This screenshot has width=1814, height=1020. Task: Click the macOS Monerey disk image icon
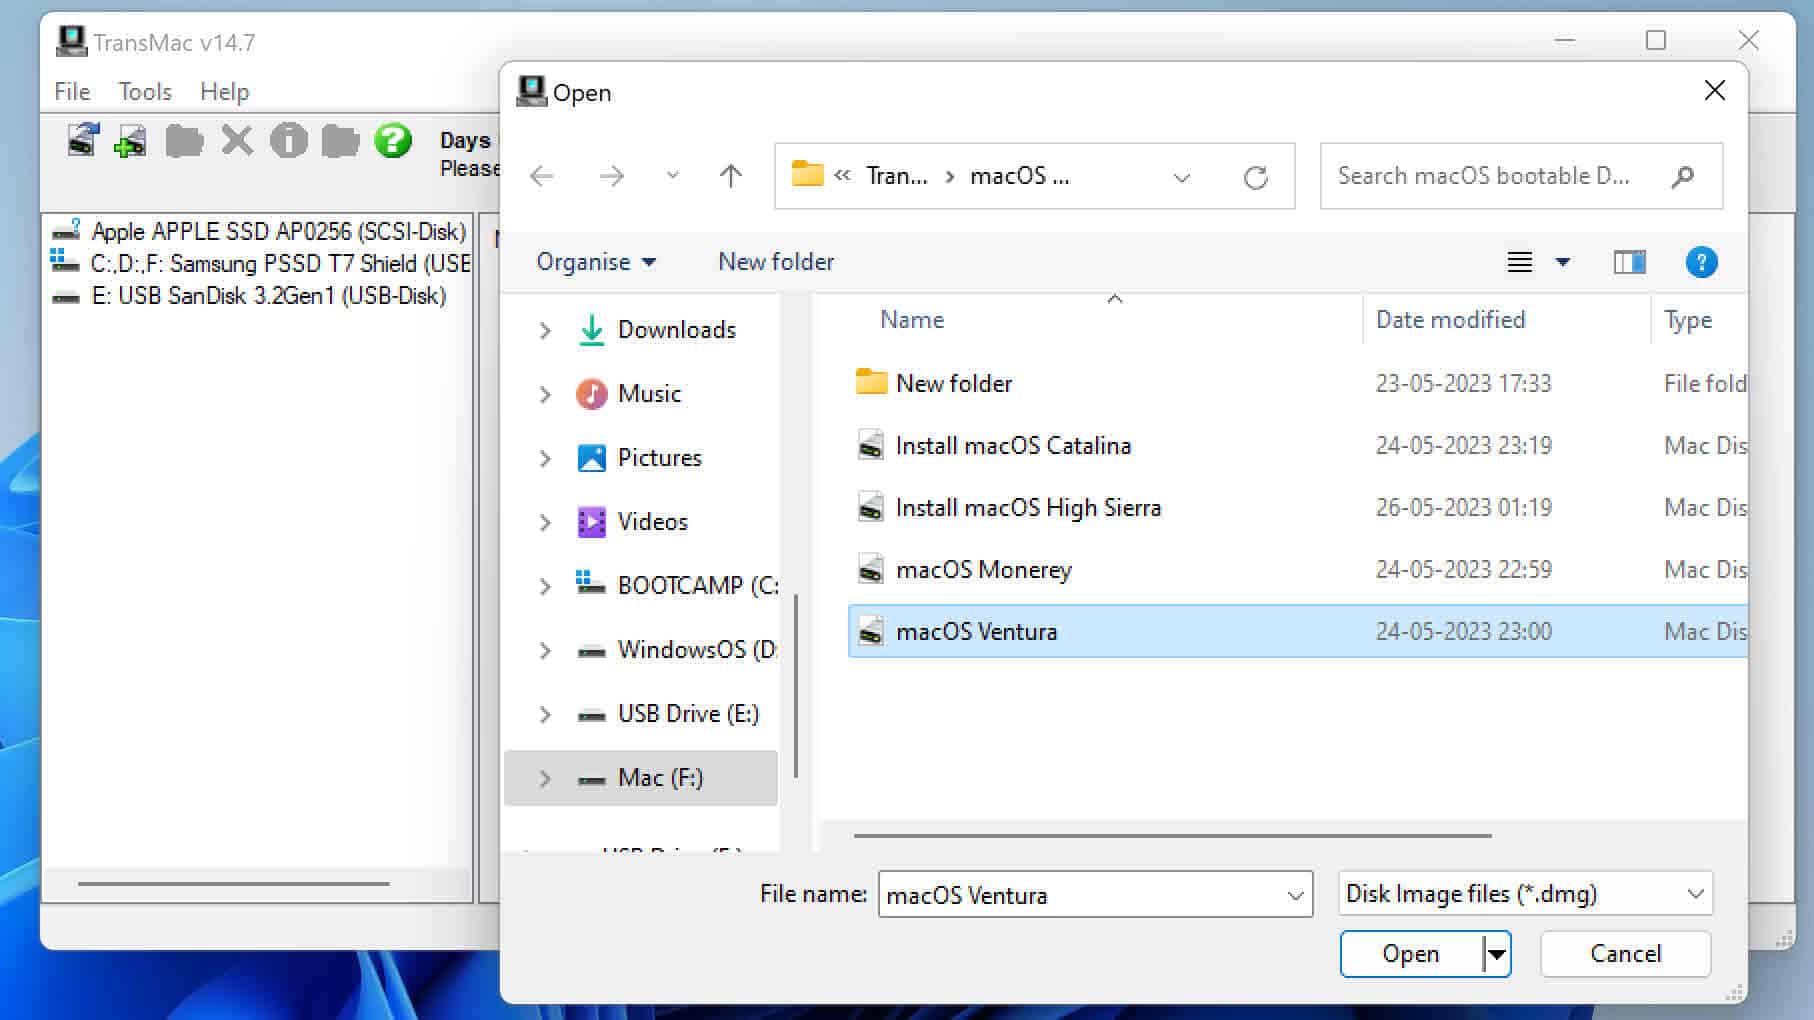[x=871, y=569]
